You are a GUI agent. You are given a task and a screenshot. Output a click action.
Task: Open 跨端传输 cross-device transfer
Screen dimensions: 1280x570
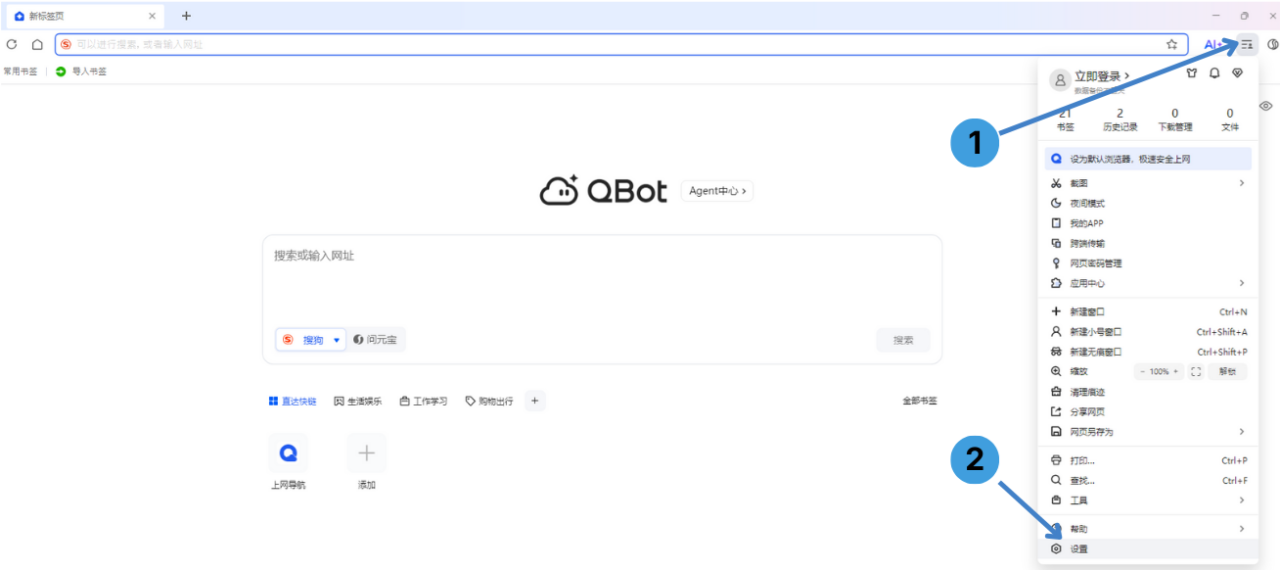(x=1148, y=243)
